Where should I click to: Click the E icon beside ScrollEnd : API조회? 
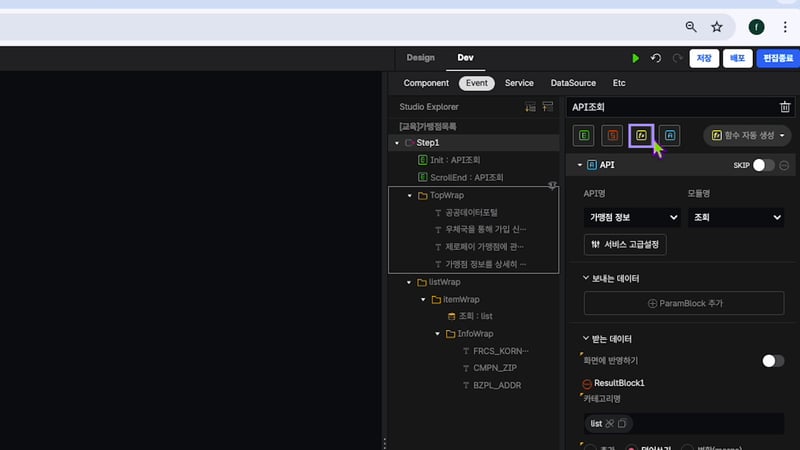pyautogui.click(x=422, y=177)
